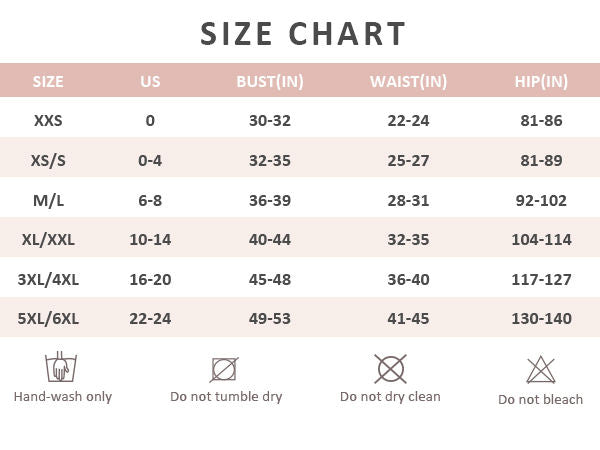Click the 36-40 waist measurement cell
Screen dimensions: 600x450
click(408, 279)
